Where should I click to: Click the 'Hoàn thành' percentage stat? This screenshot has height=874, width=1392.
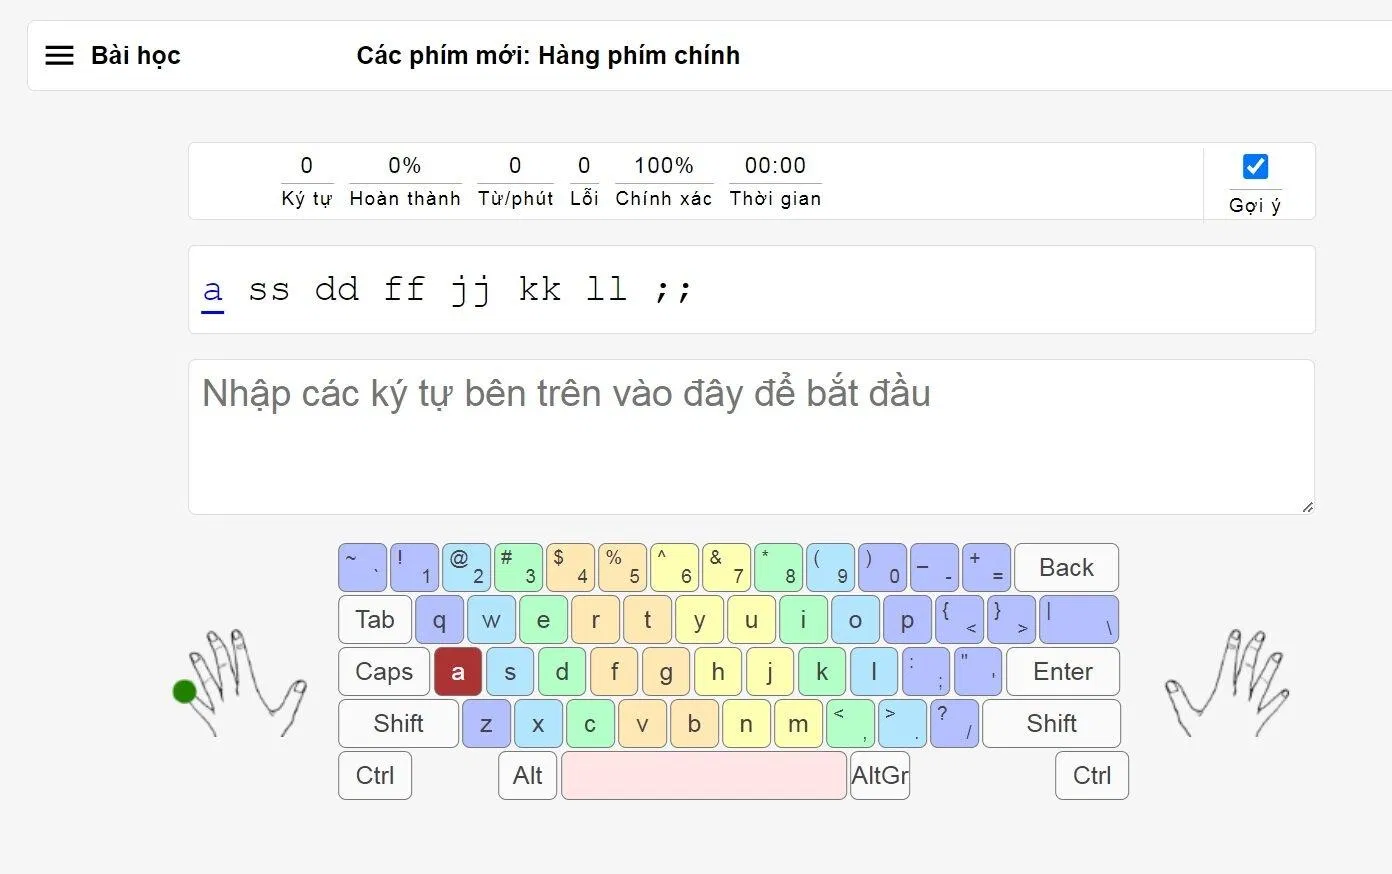click(x=404, y=180)
